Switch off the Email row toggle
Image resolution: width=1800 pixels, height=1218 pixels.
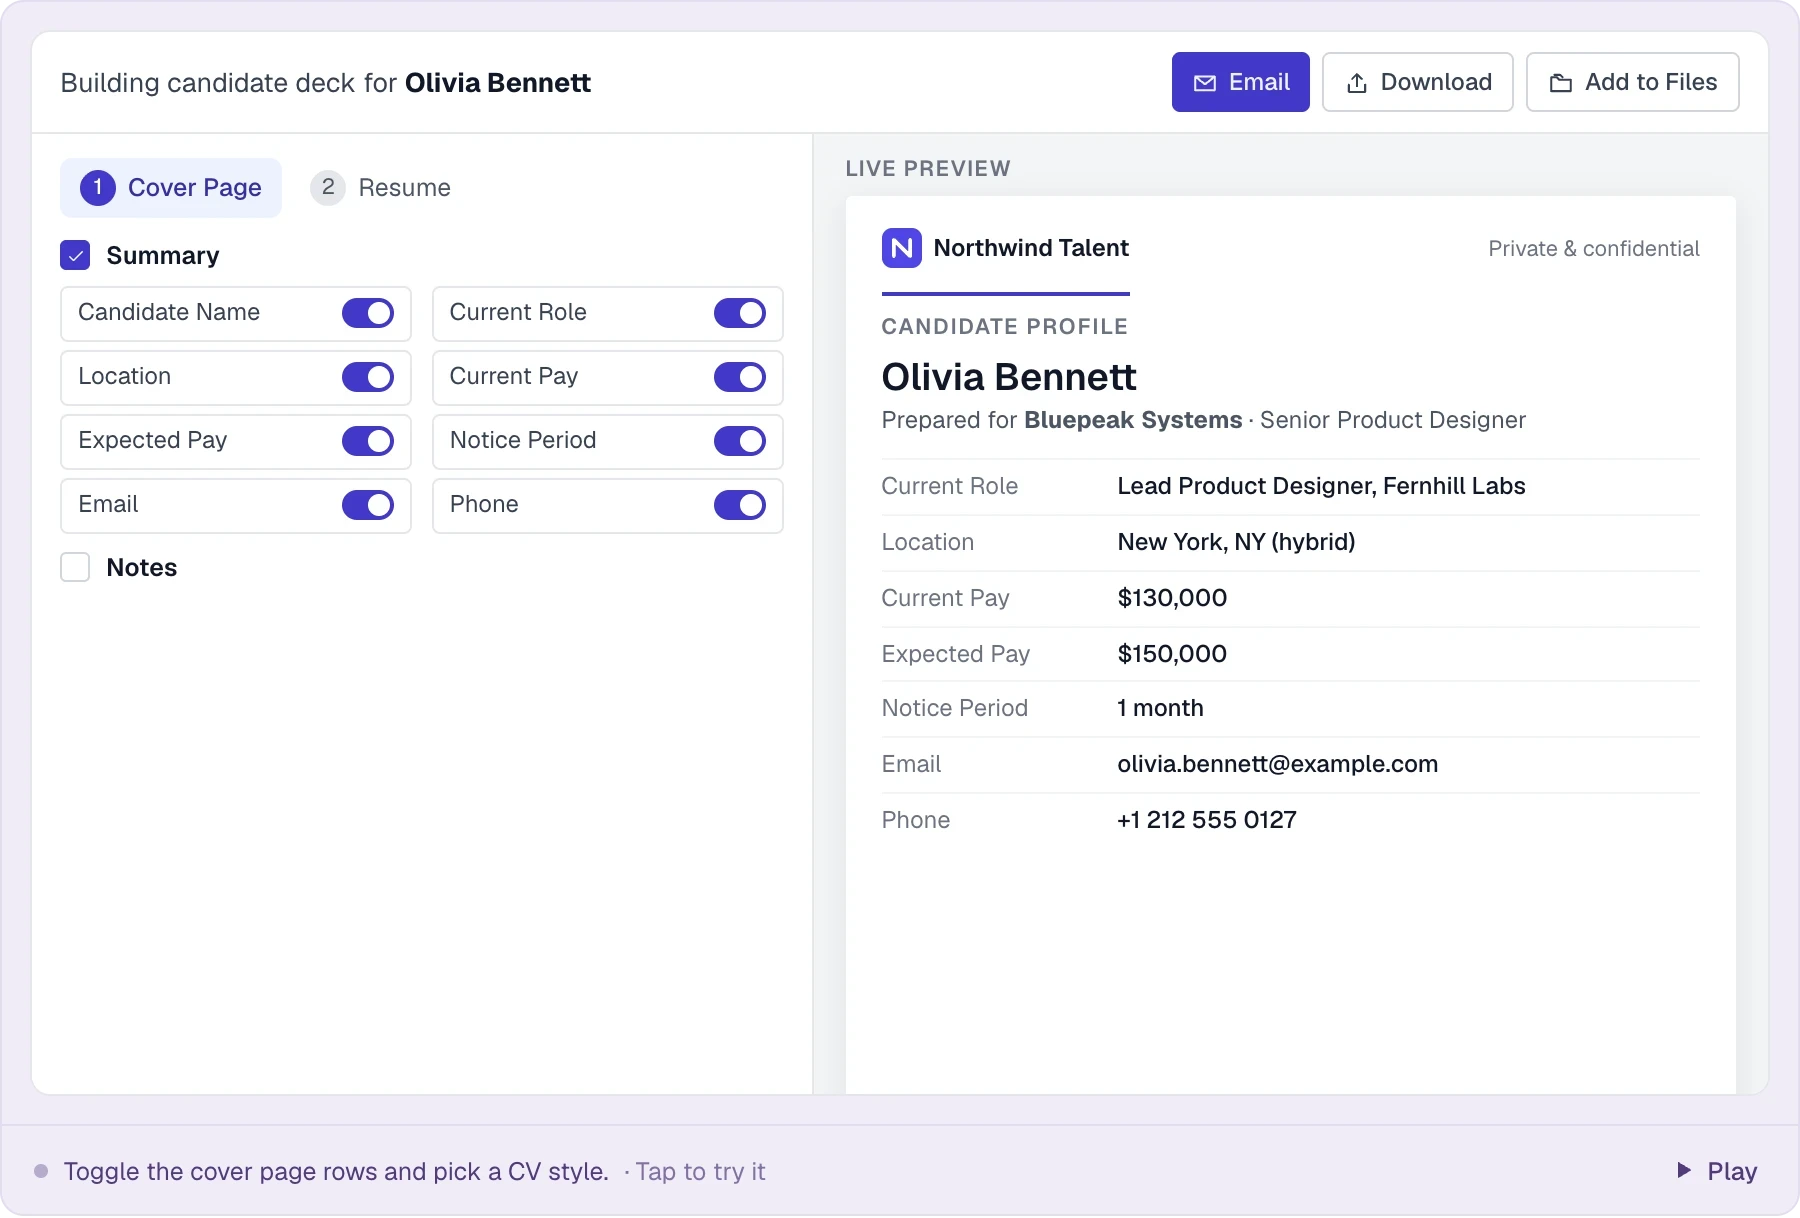368,505
